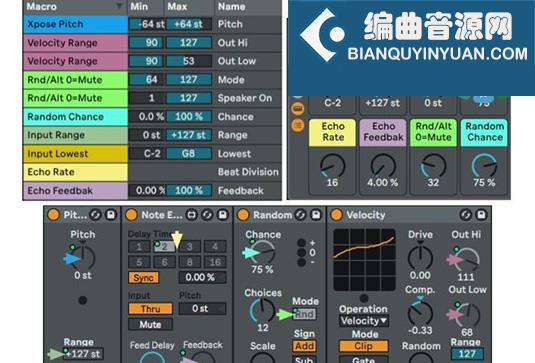
Task: Click the Out Low knob in Velocity
Action: (467, 315)
